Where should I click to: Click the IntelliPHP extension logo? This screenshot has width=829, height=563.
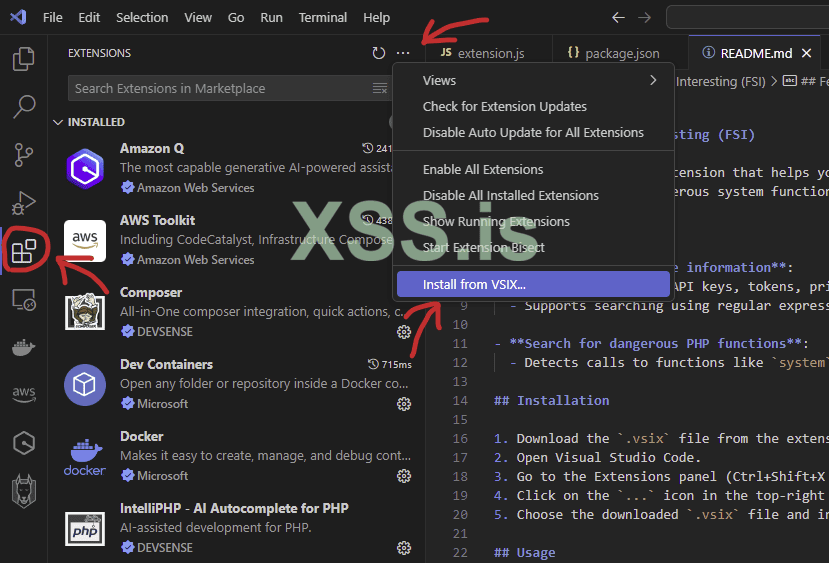click(85, 529)
